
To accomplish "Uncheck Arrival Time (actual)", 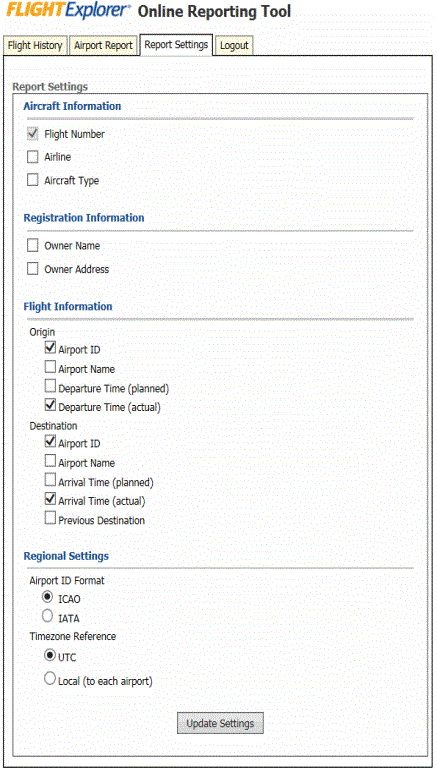I will tap(50, 499).
